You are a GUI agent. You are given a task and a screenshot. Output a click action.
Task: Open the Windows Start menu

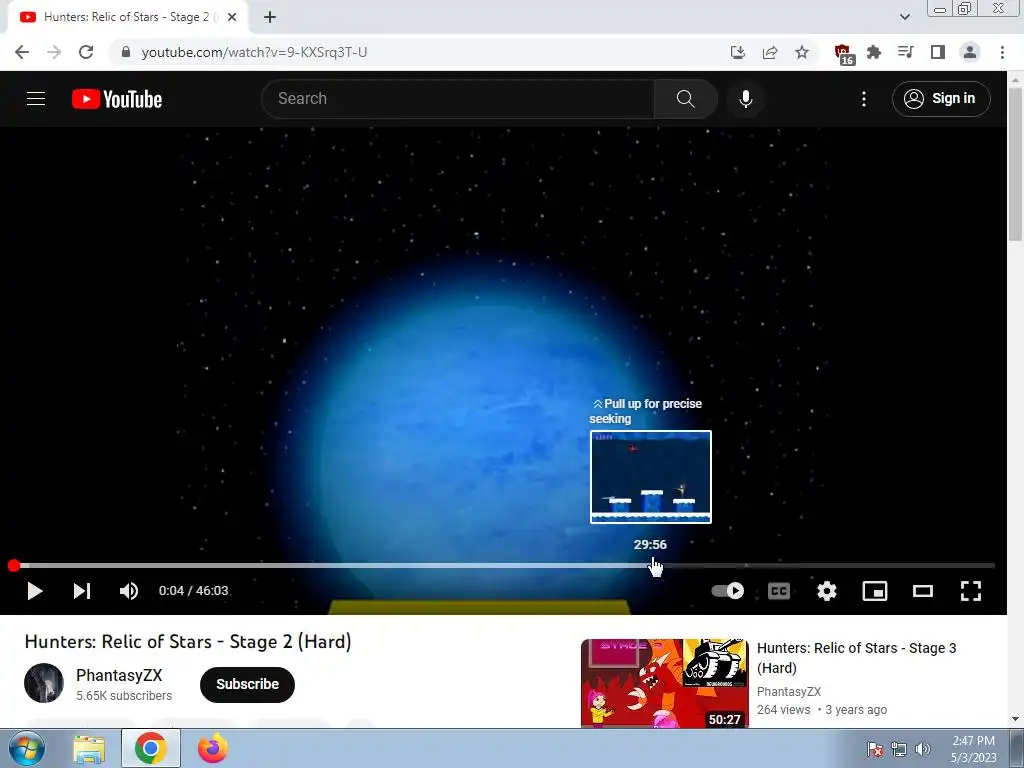point(26,748)
